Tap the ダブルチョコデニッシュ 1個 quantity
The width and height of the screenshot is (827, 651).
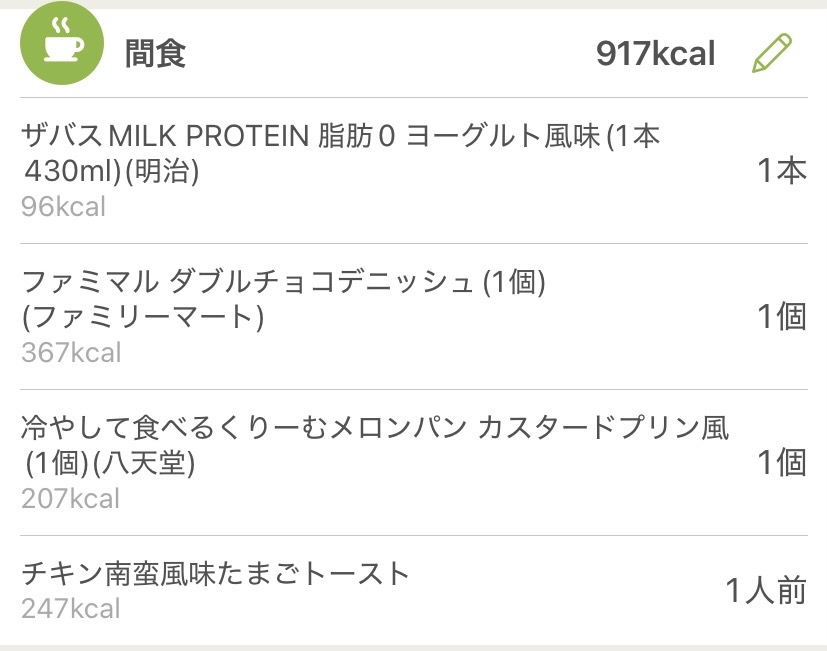coord(780,317)
